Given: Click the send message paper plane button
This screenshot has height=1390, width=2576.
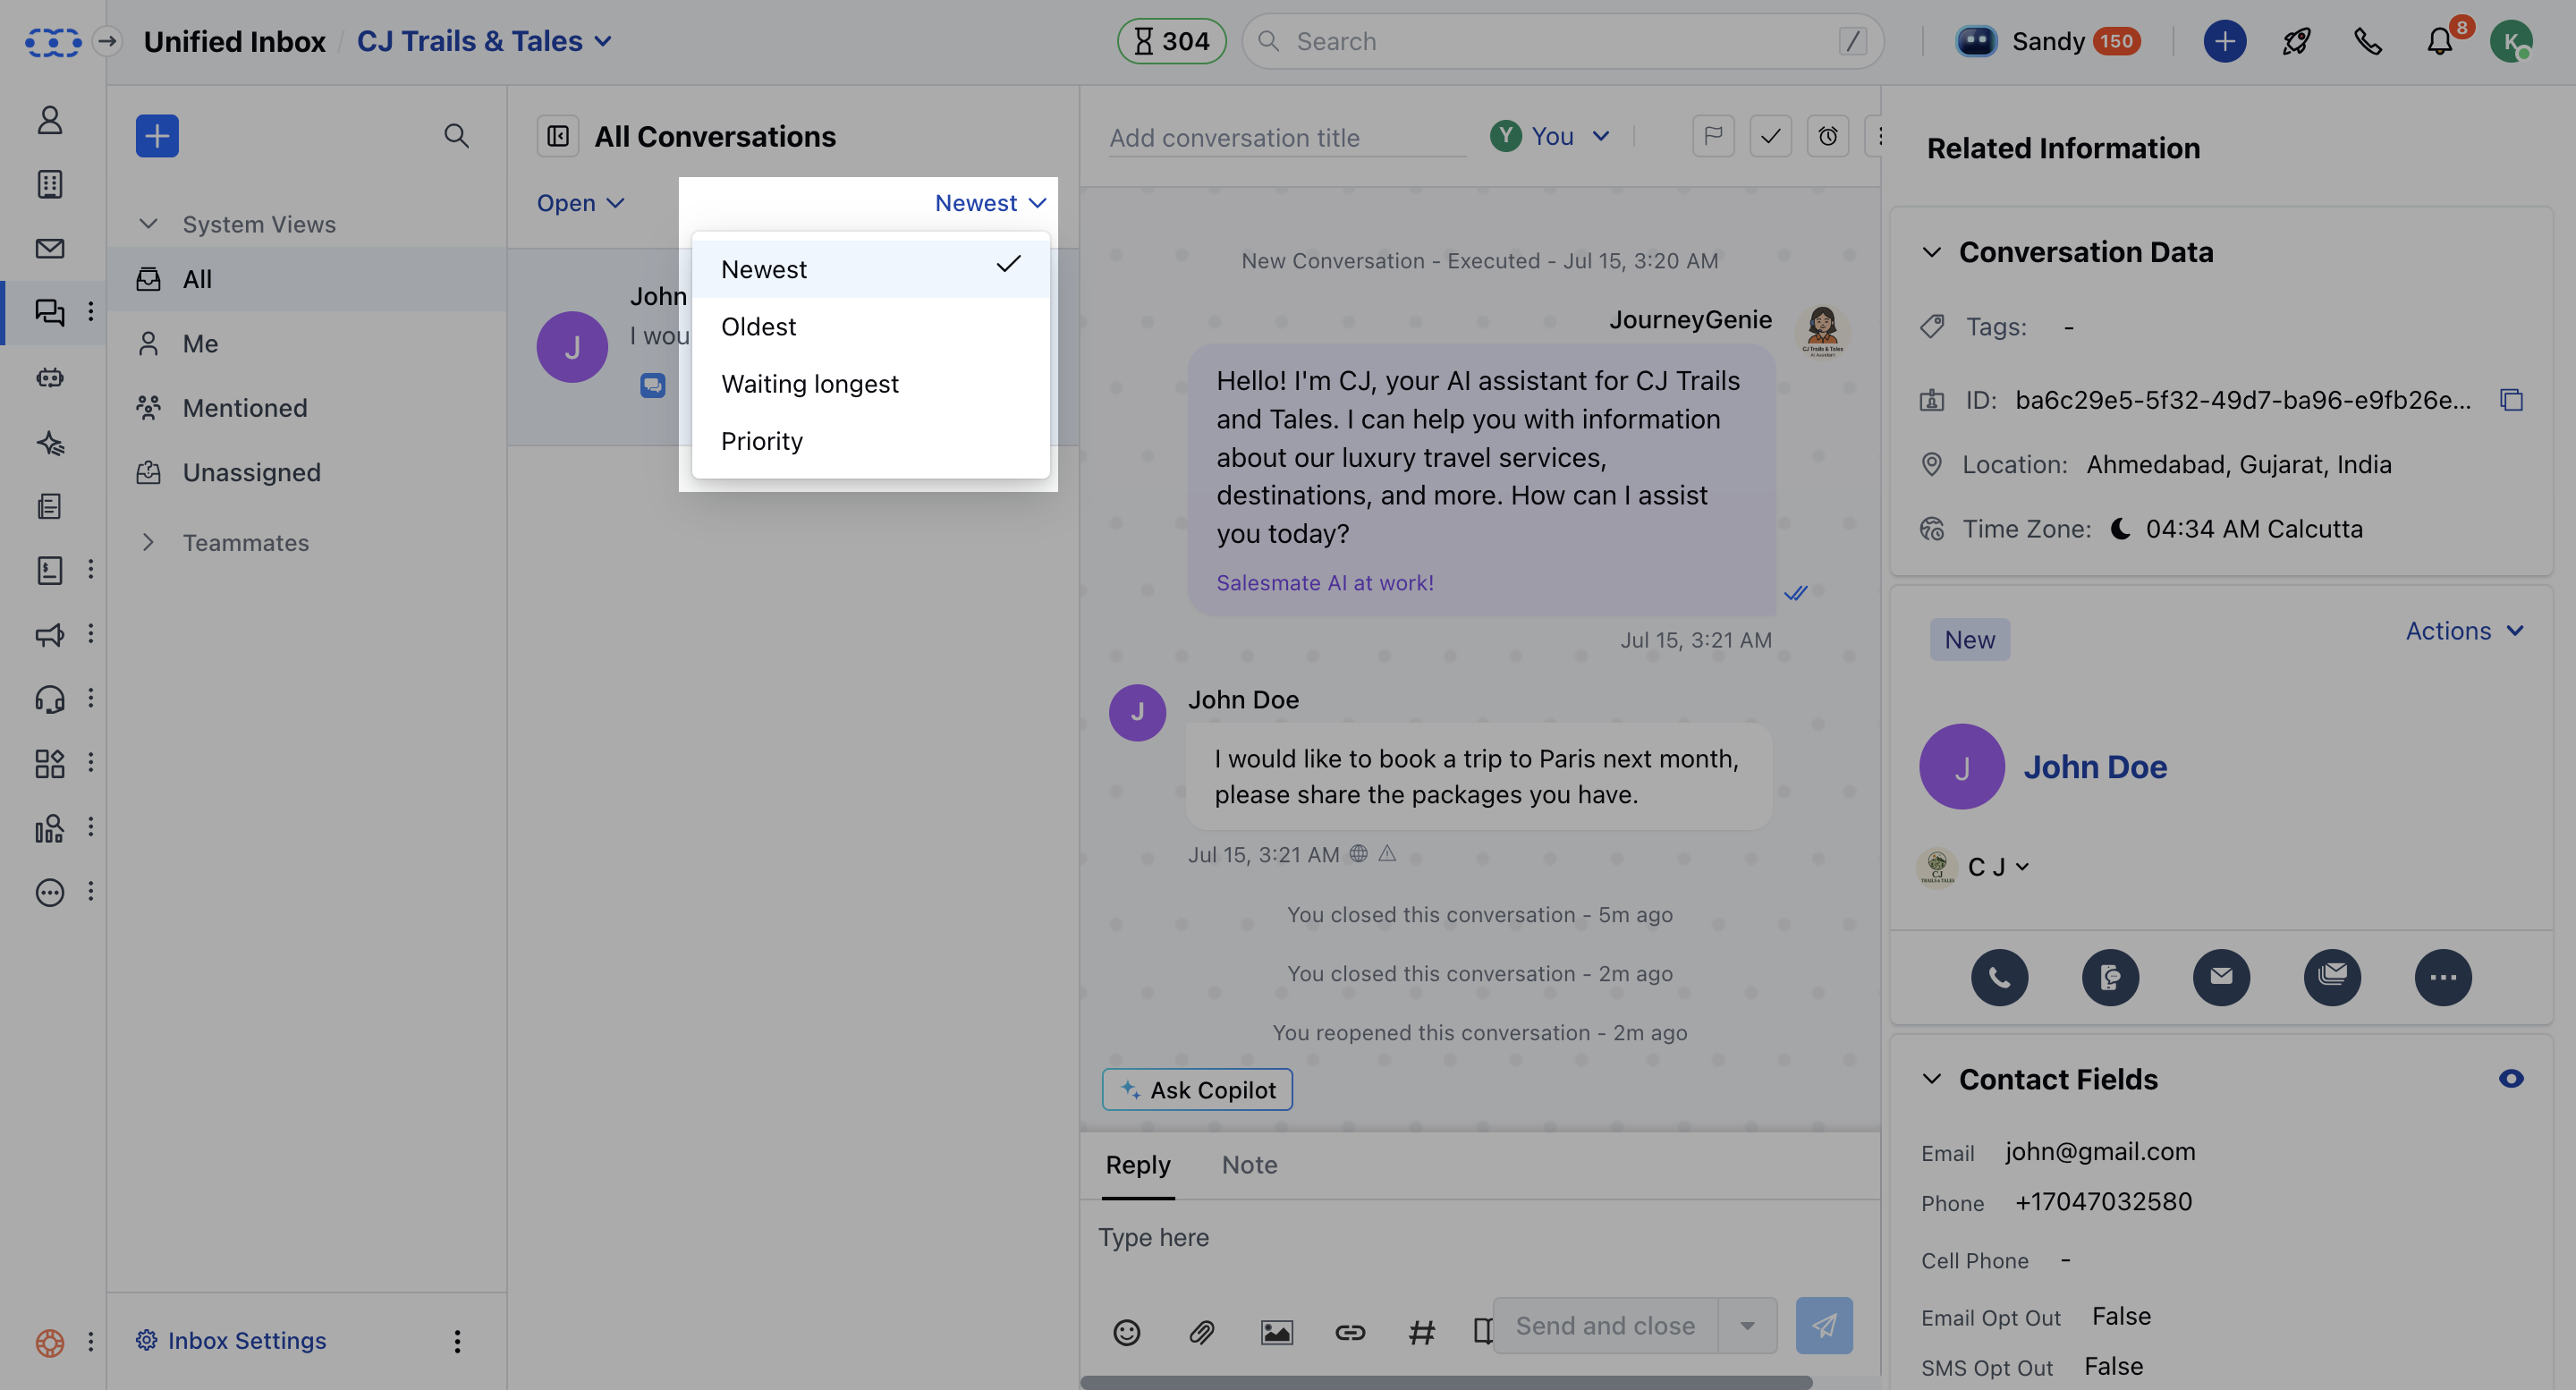Looking at the screenshot, I should 1823,1325.
